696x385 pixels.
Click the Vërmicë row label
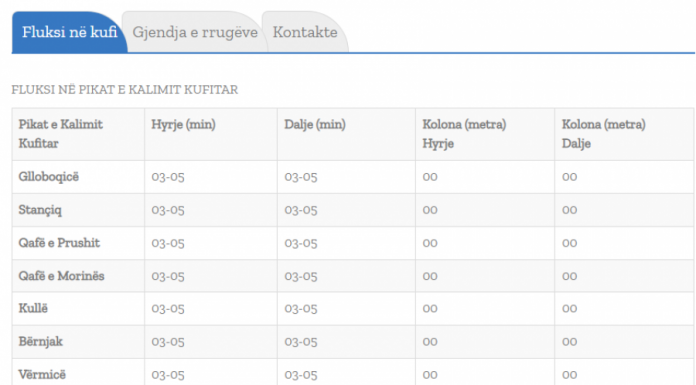point(42,374)
